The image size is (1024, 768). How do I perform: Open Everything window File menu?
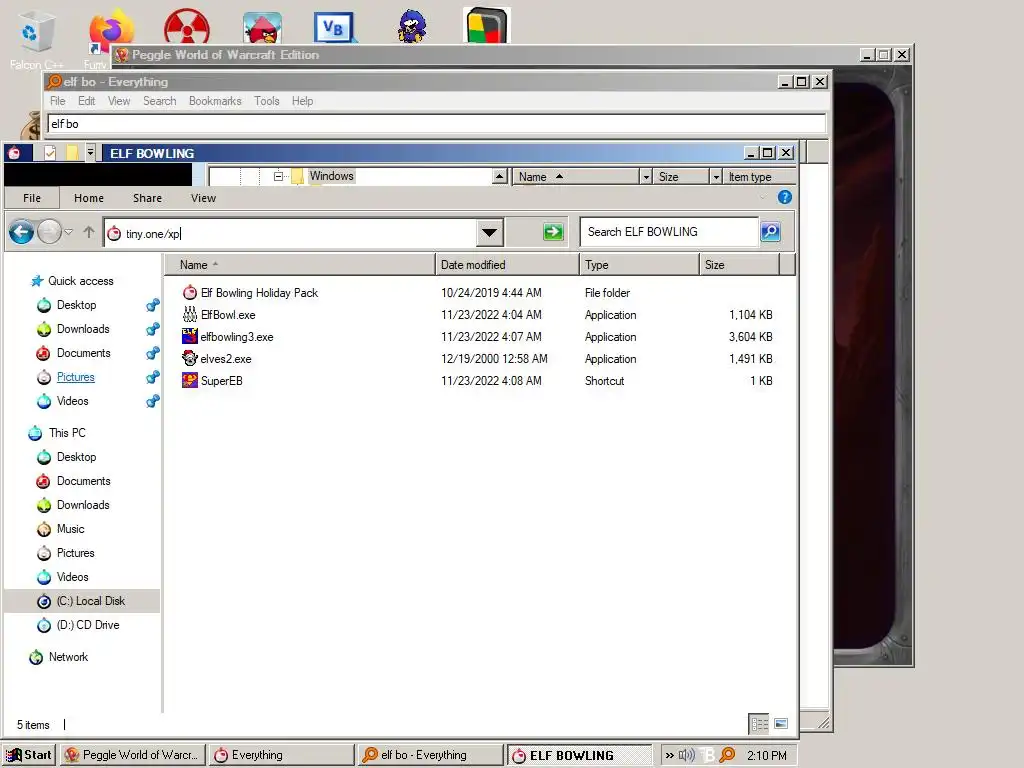[x=57, y=101]
